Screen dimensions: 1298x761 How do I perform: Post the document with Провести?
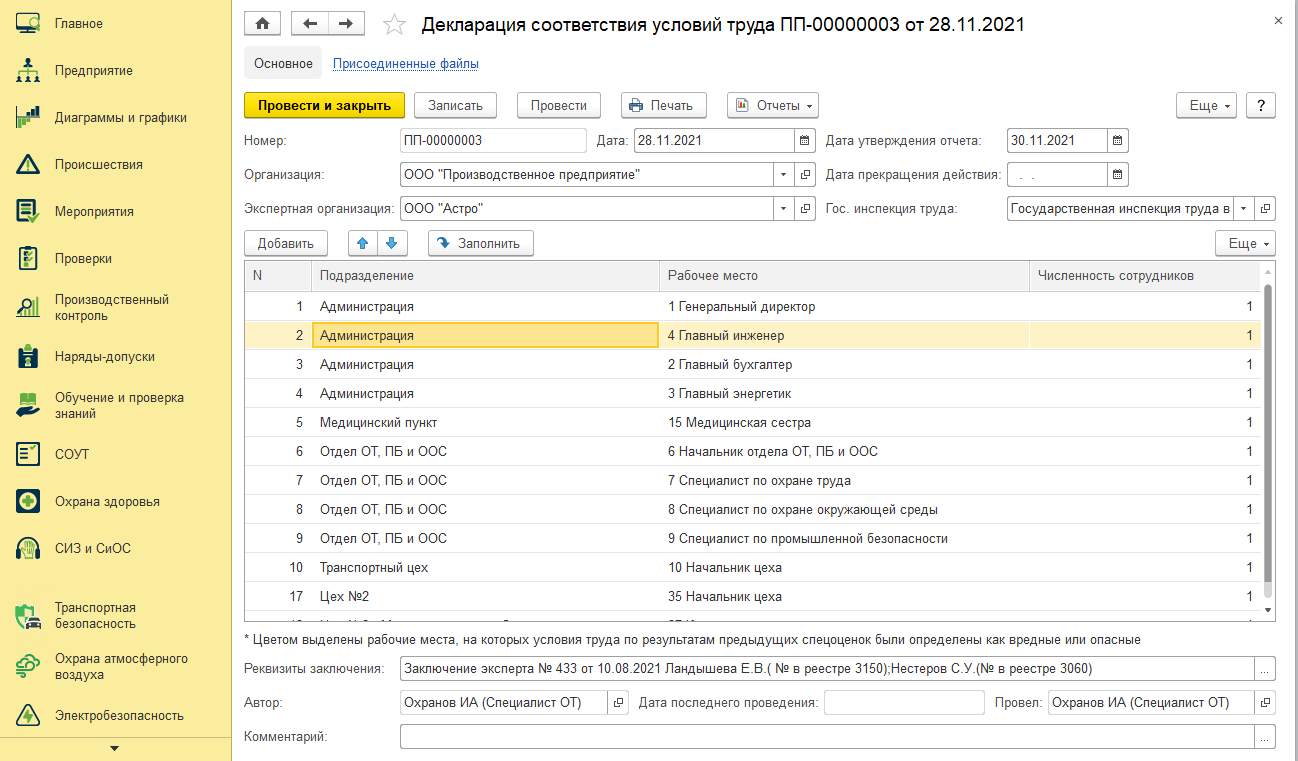(x=558, y=105)
